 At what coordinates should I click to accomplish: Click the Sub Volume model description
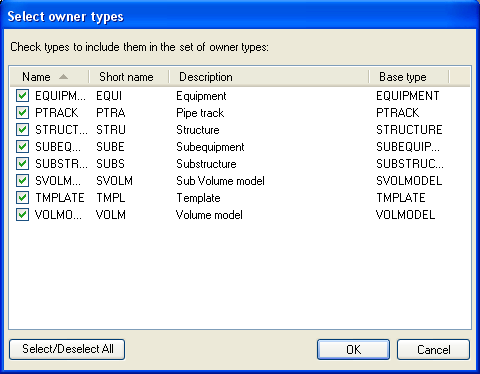(x=220, y=181)
